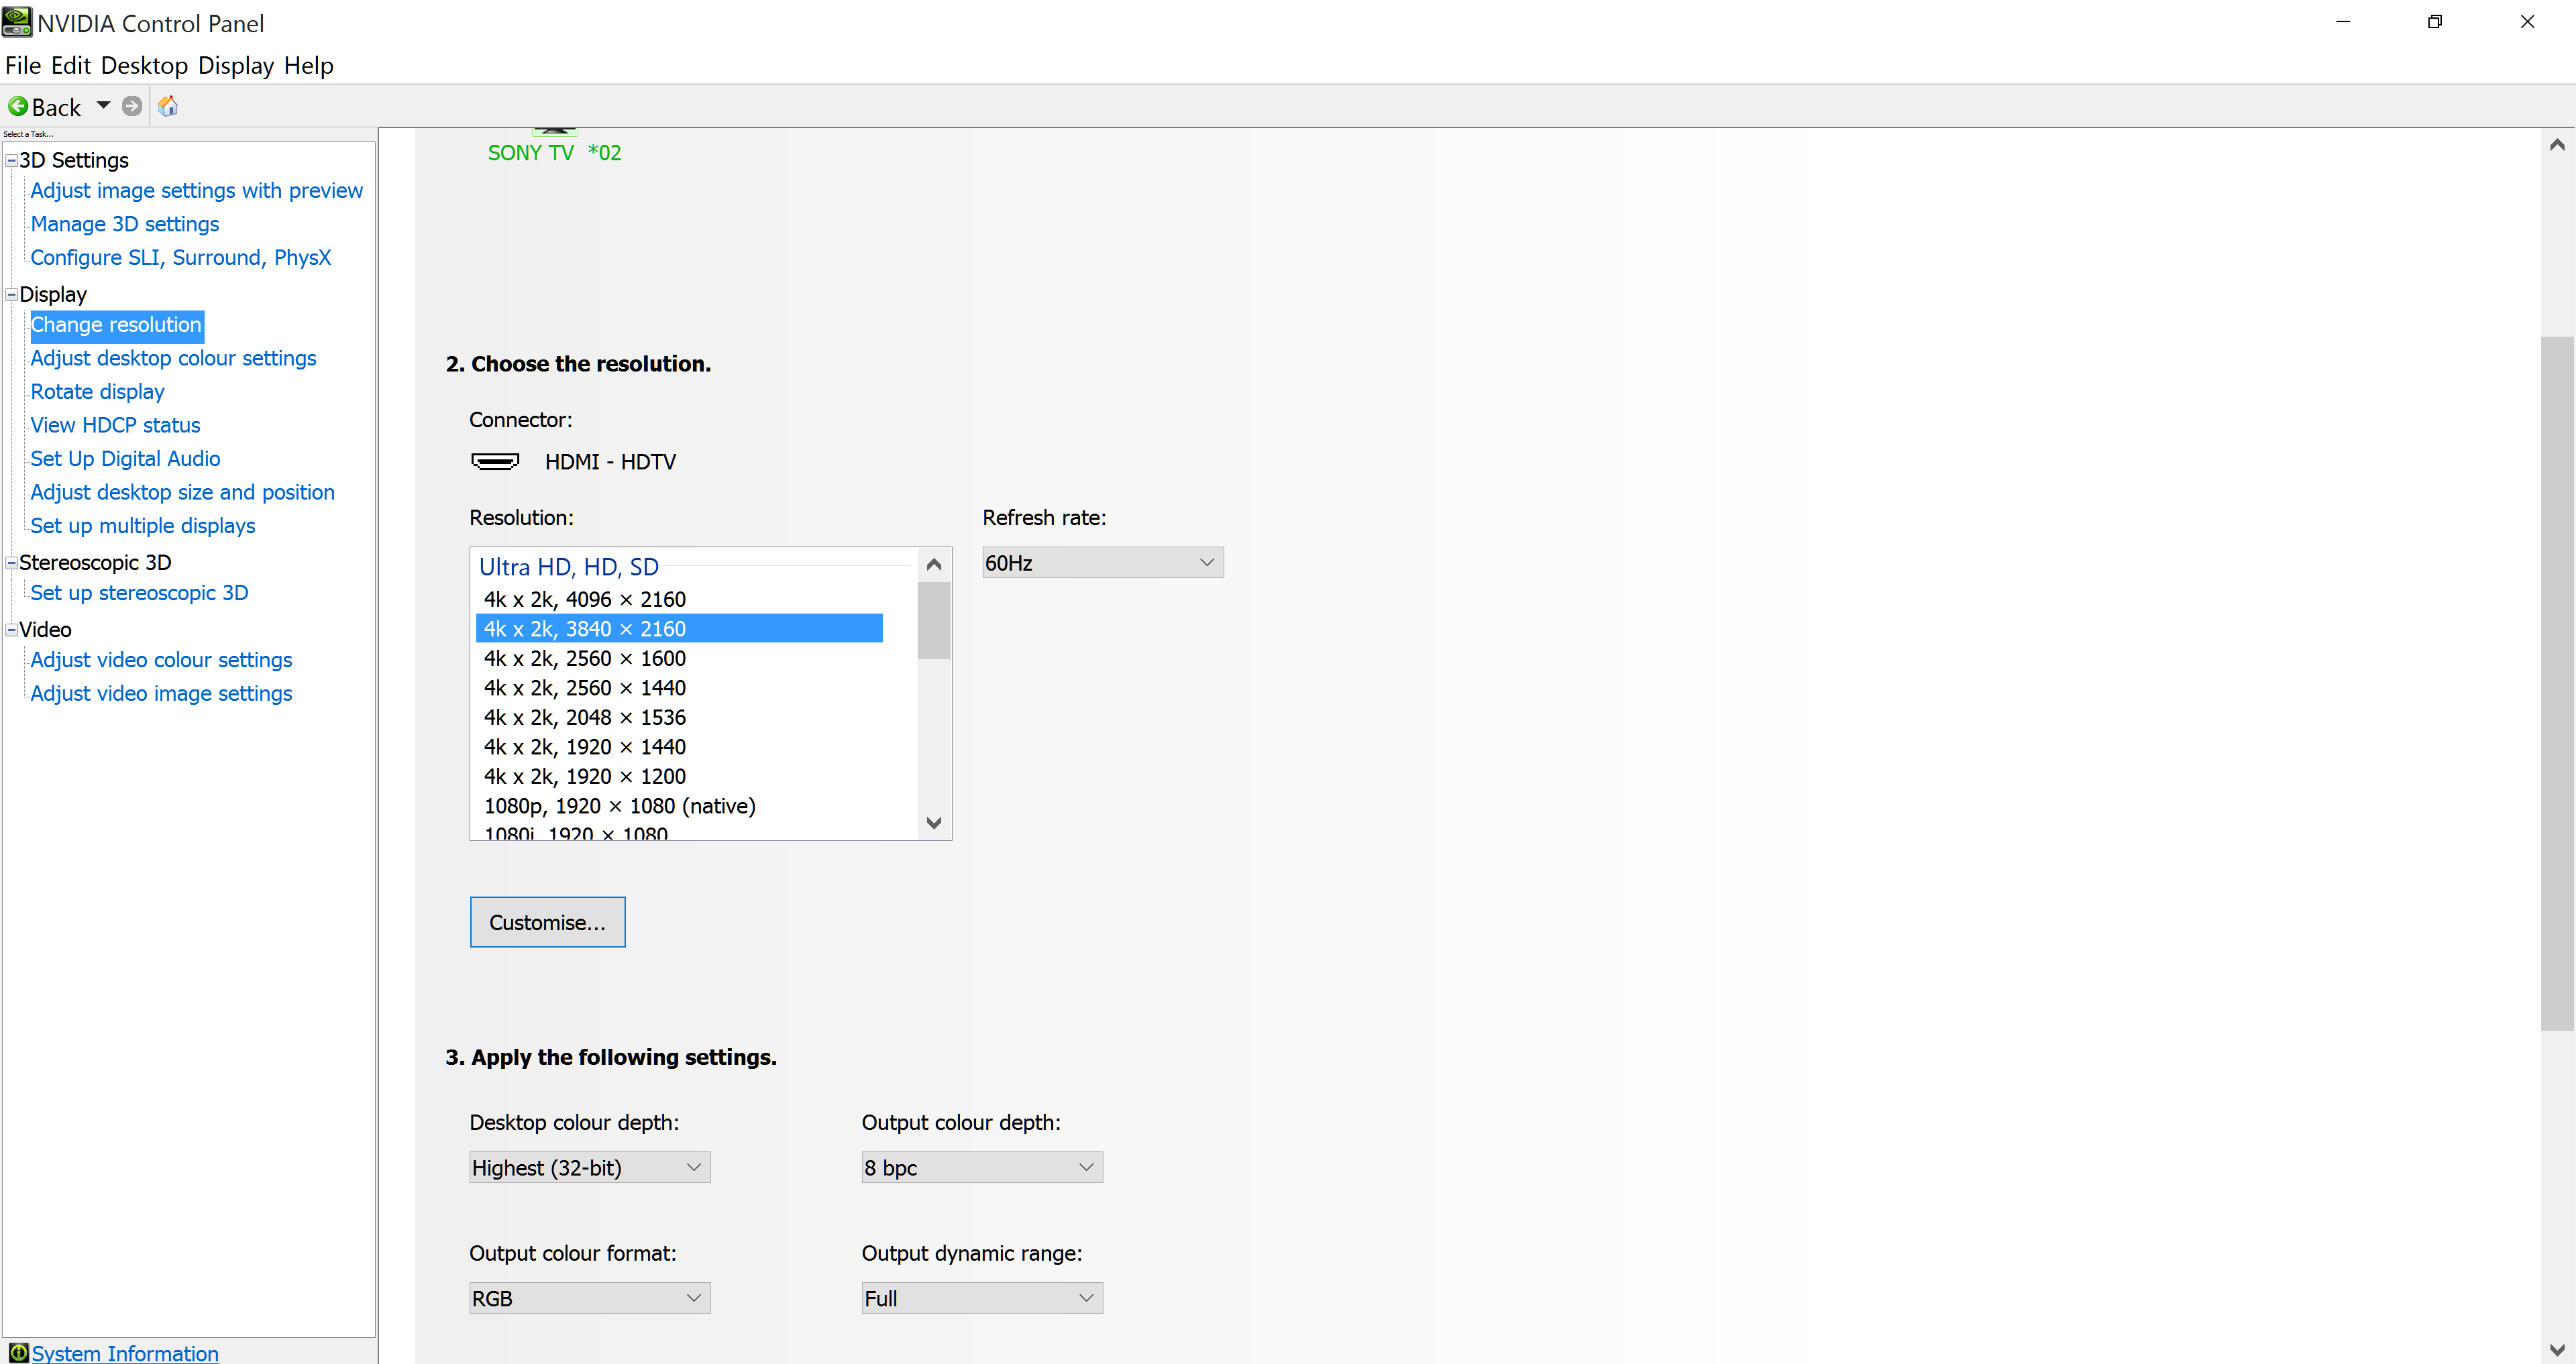2576x1364 pixels.
Task: Click the Forward navigation arrow icon
Action: (132, 106)
